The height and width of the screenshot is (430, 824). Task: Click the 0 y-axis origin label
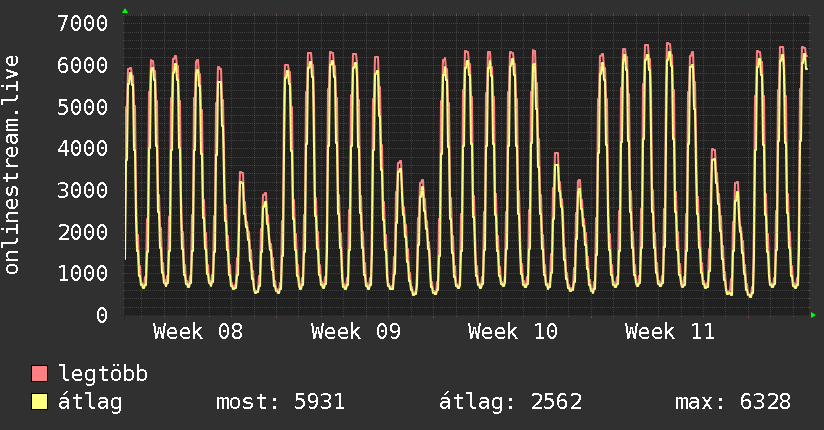click(x=101, y=315)
